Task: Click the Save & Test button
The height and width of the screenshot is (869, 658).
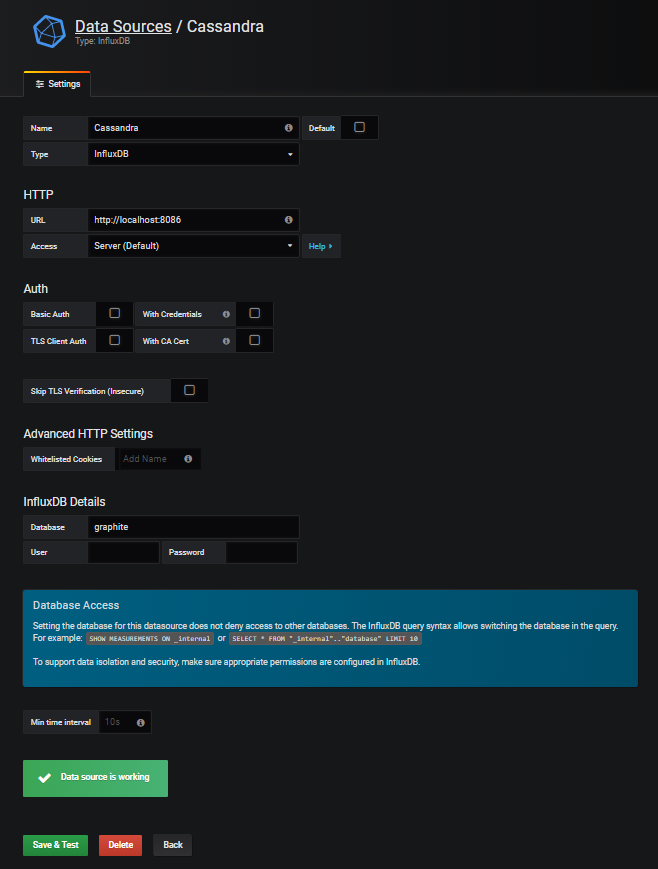Action: (56, 845)
